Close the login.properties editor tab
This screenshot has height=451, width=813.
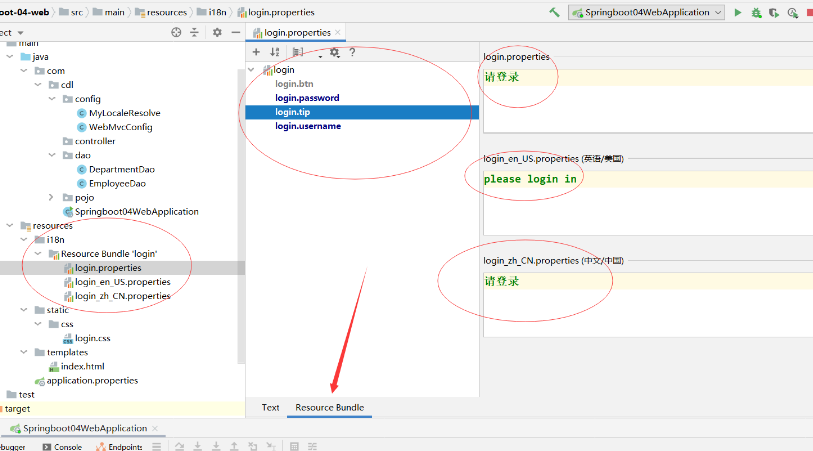point(338,32)
